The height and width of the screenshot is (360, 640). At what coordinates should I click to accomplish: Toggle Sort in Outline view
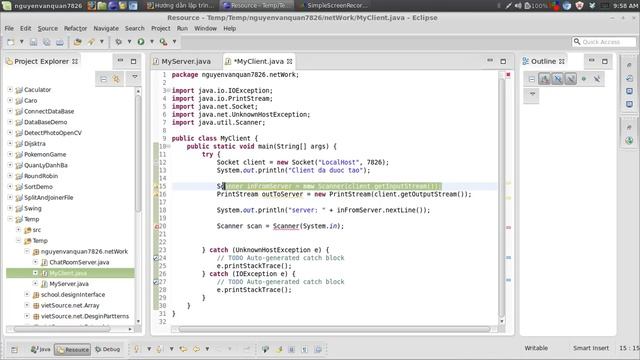[x=544, y=79]
